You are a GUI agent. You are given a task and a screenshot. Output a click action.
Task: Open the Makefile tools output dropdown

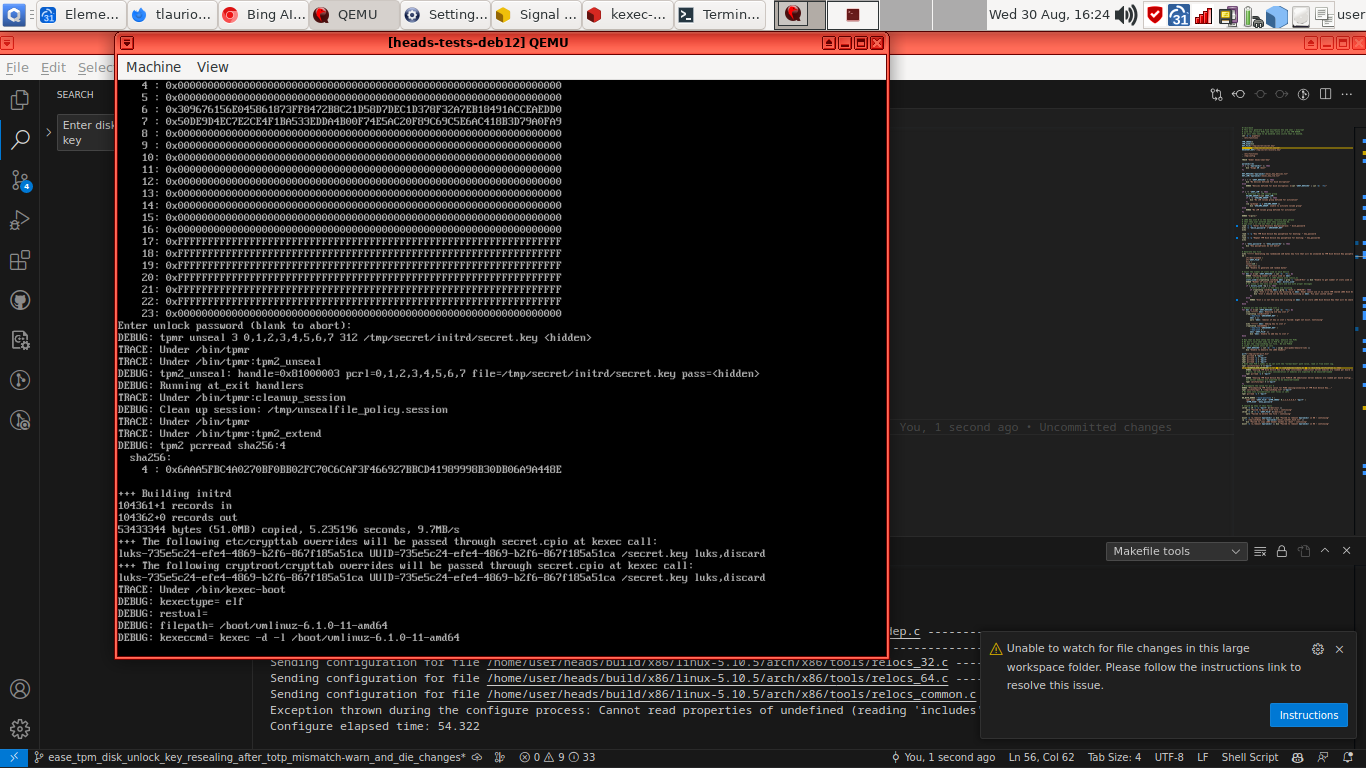1176,551
